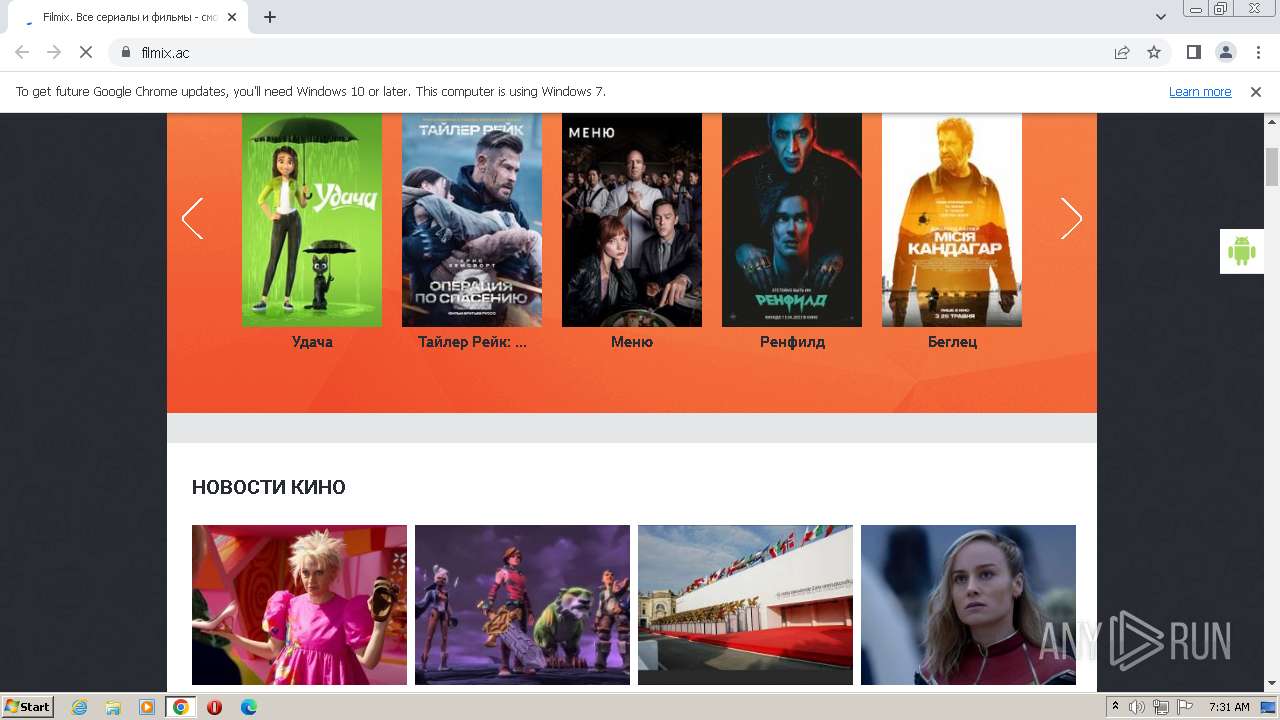The width and height of the screenshot is (1280, 720).
Task: Dismiss the Chrome update notification
Action: click(1256, 91)
